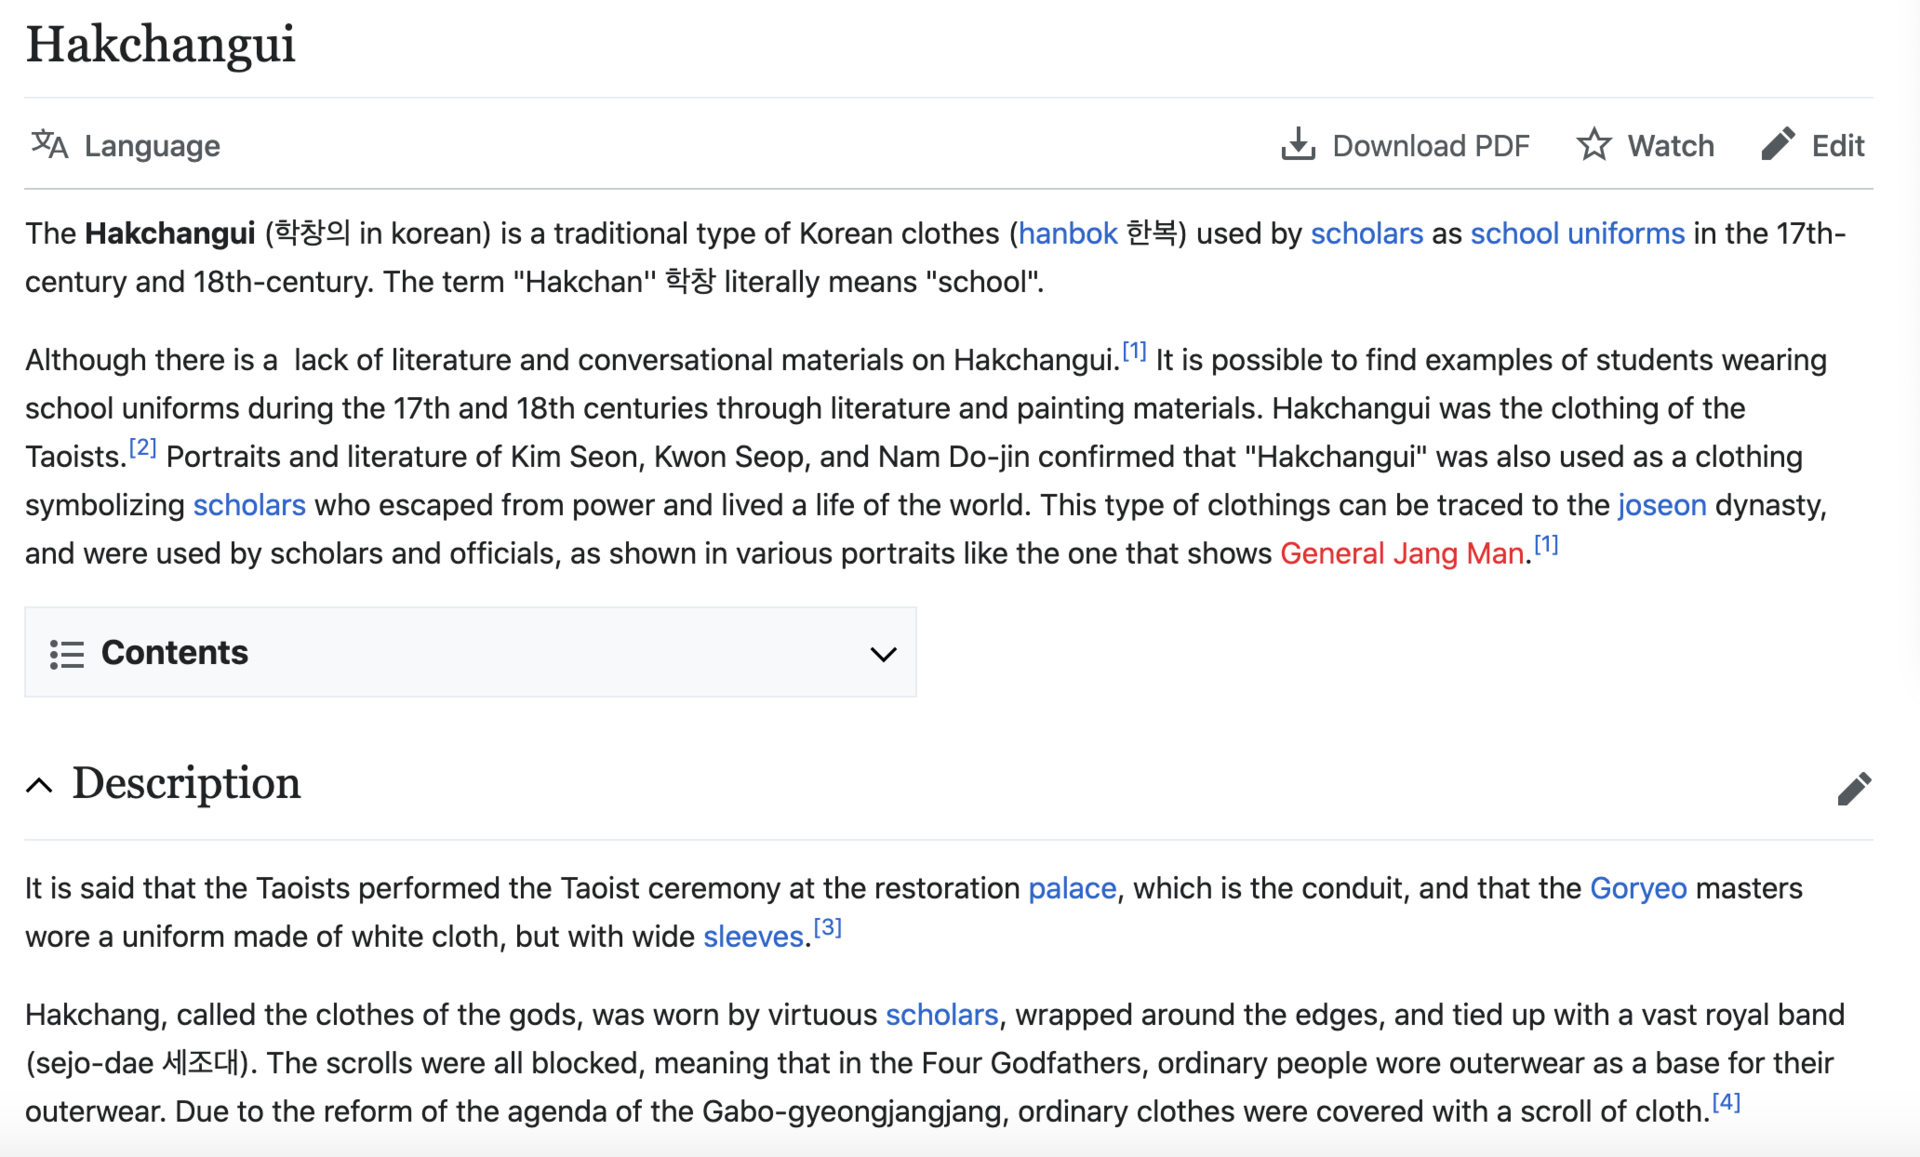Viewport: 1920px width, 1157px height.
Task: Click the Contents heading text
Action: click(174, 652)
